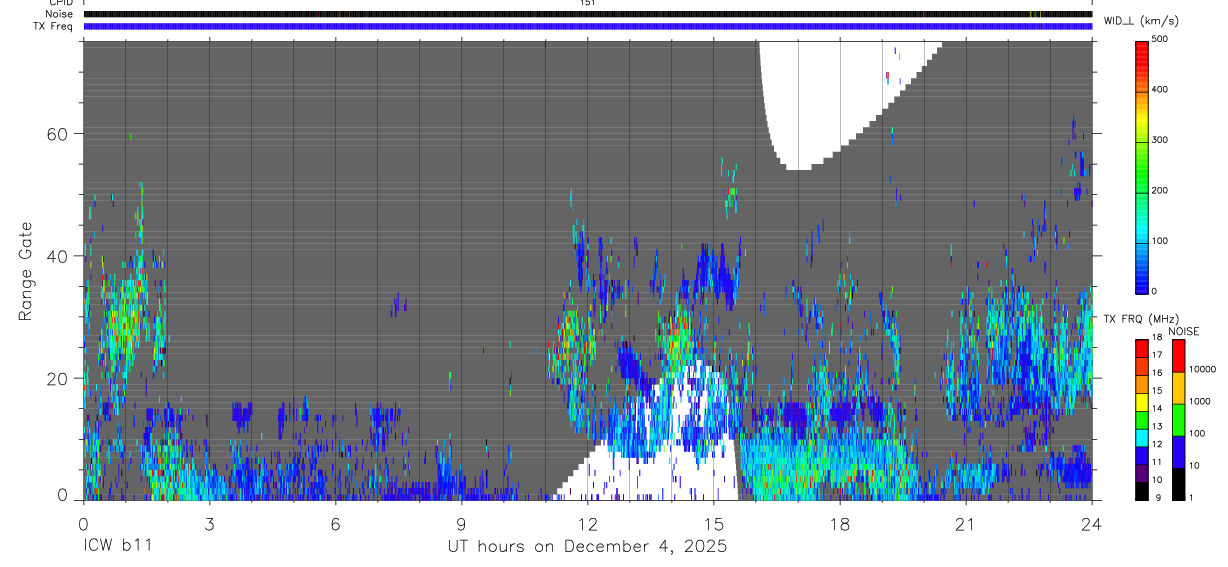
Task: Click the "400" tick on width color bar
Action: 1162,90
